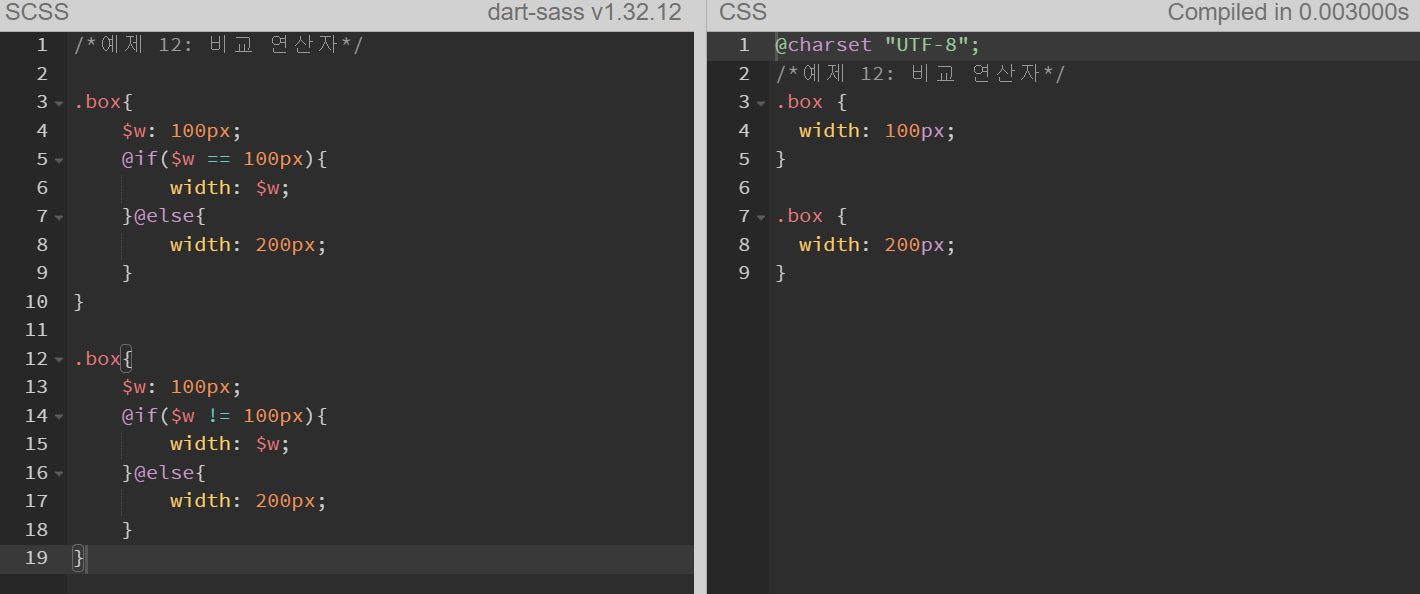Click line number 9 in the CSS gutter
Viewport: 1420px width, 594px height.
(x=744, y=273)
